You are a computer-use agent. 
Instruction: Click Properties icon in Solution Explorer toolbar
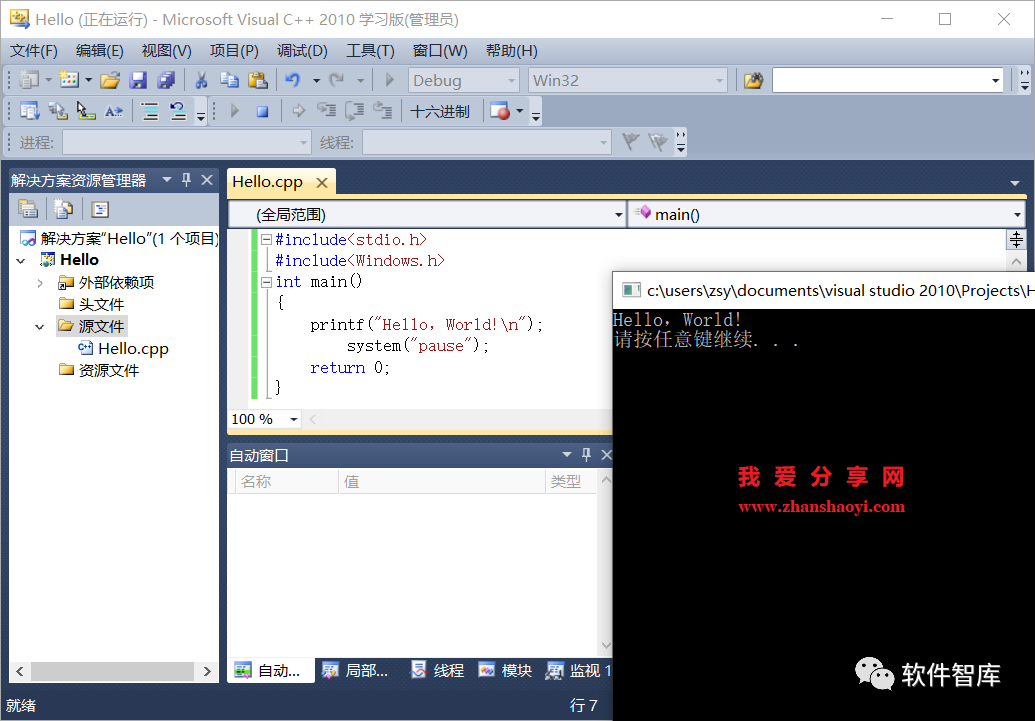[28, 209]
